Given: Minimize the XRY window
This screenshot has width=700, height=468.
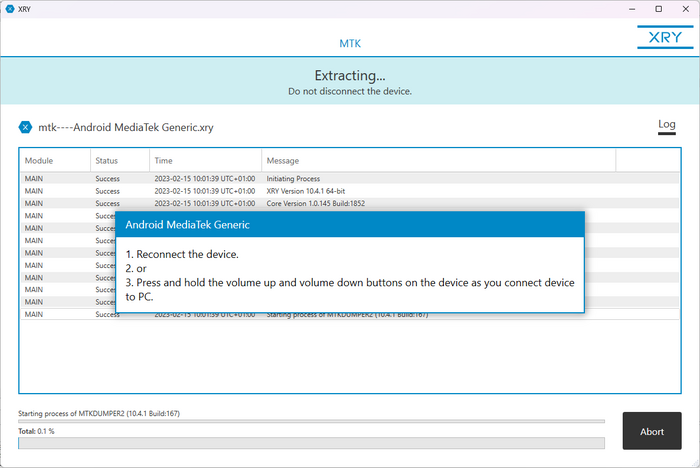Looking at the screenshot, I should (632, 9).
